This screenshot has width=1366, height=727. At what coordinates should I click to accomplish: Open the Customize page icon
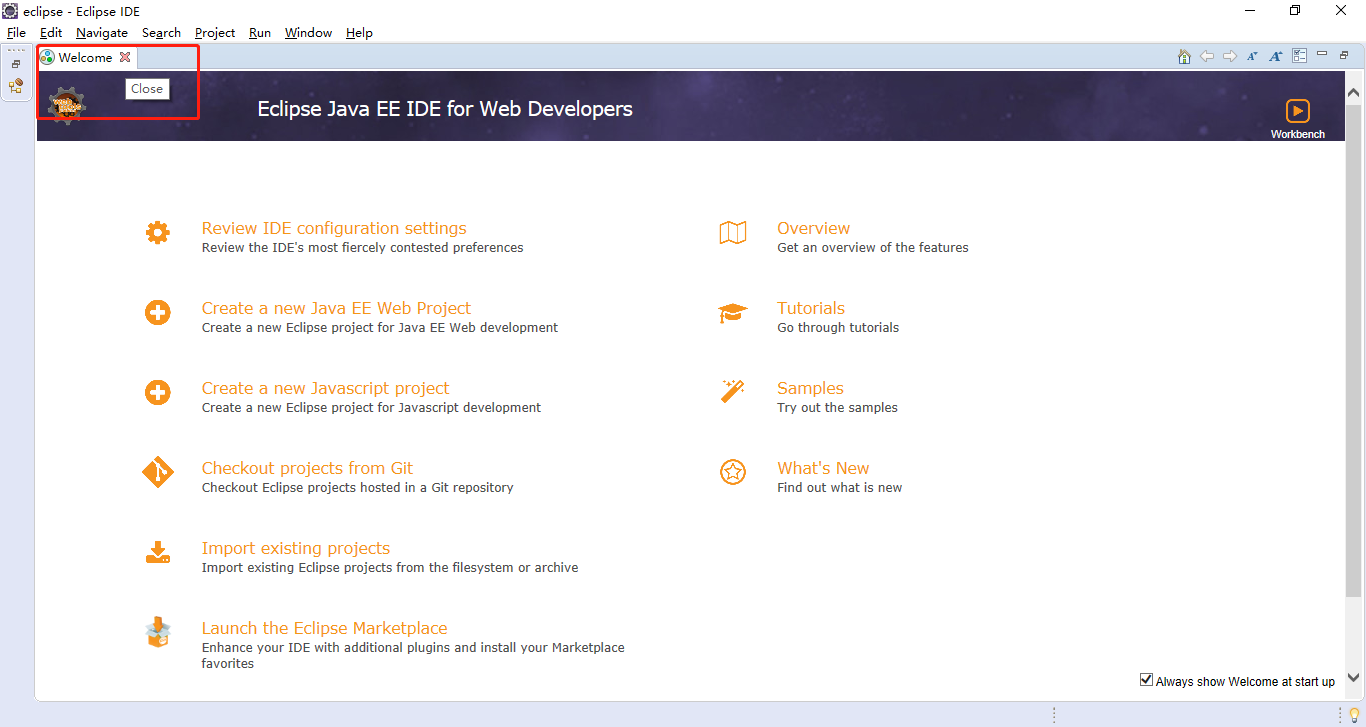pyautogui.click(x=1300, y=56)
